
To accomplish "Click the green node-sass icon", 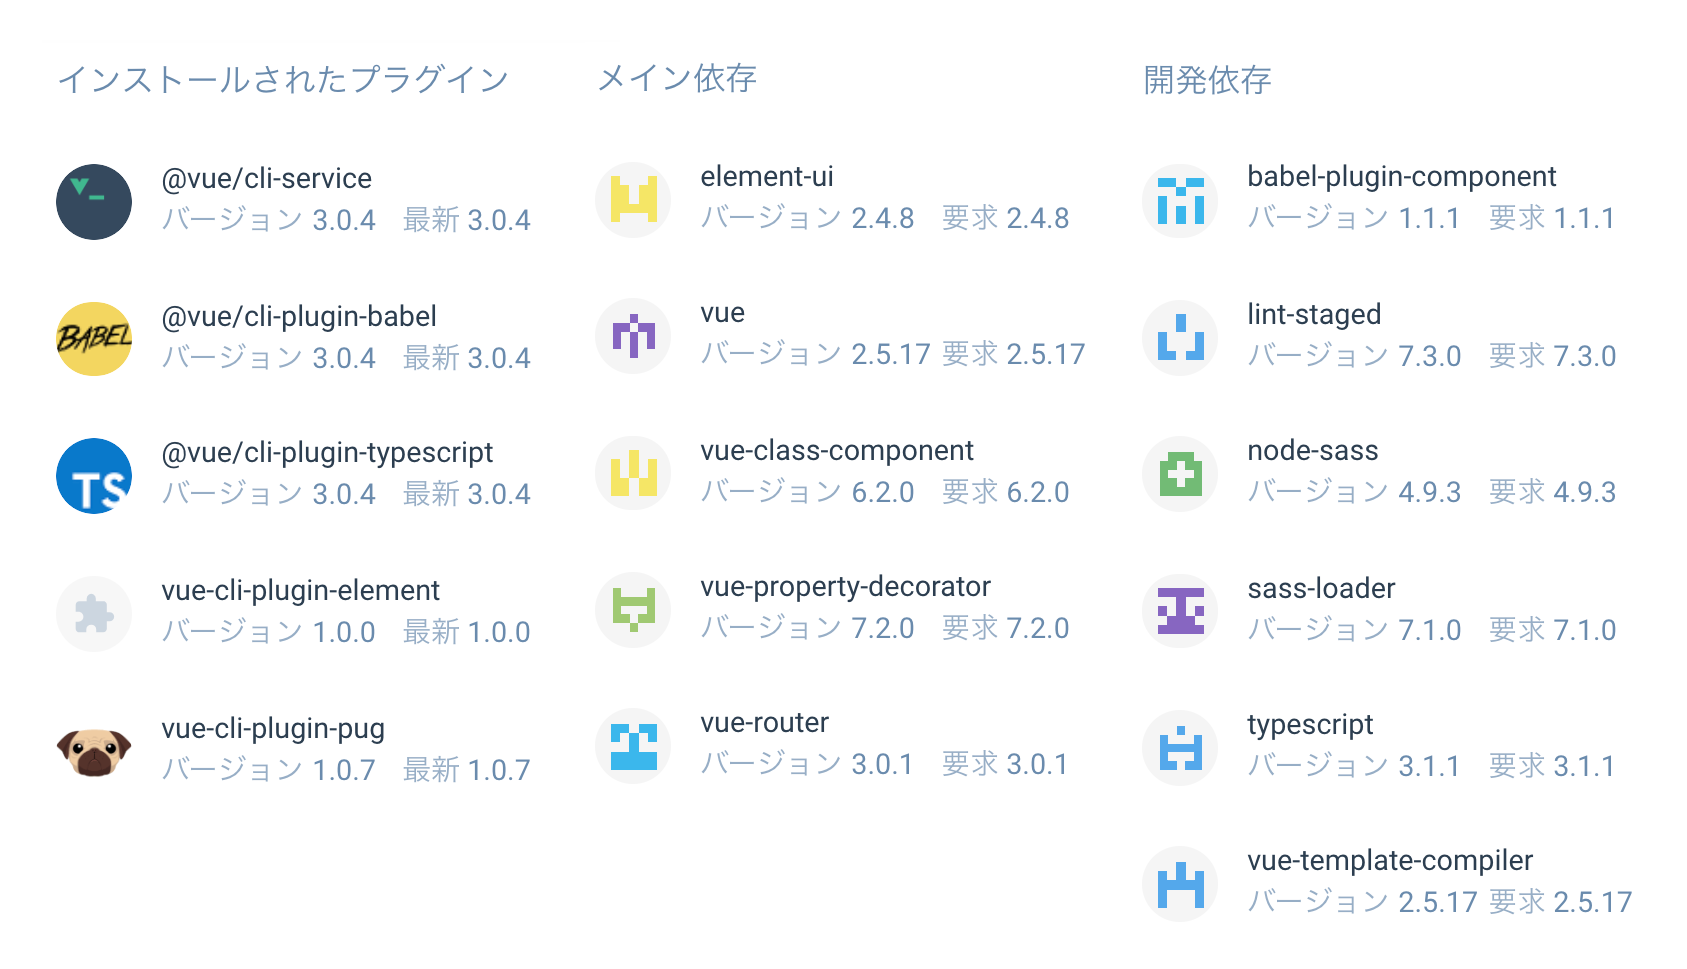I will 1180,474.
